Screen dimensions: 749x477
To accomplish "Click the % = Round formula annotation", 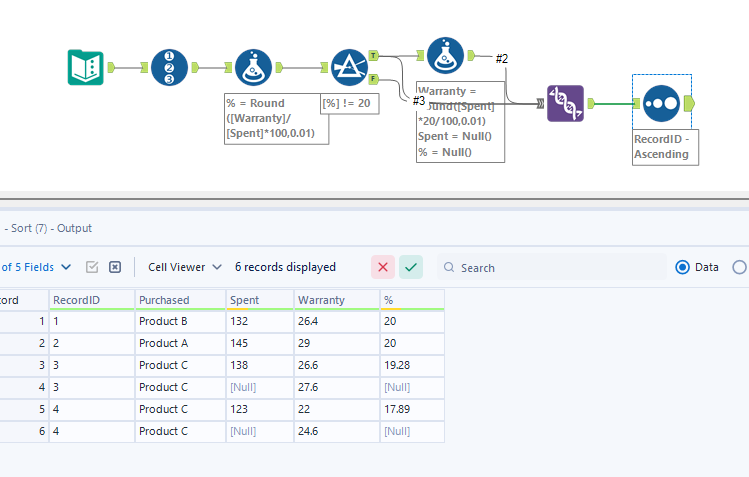I will coord(276,118).
